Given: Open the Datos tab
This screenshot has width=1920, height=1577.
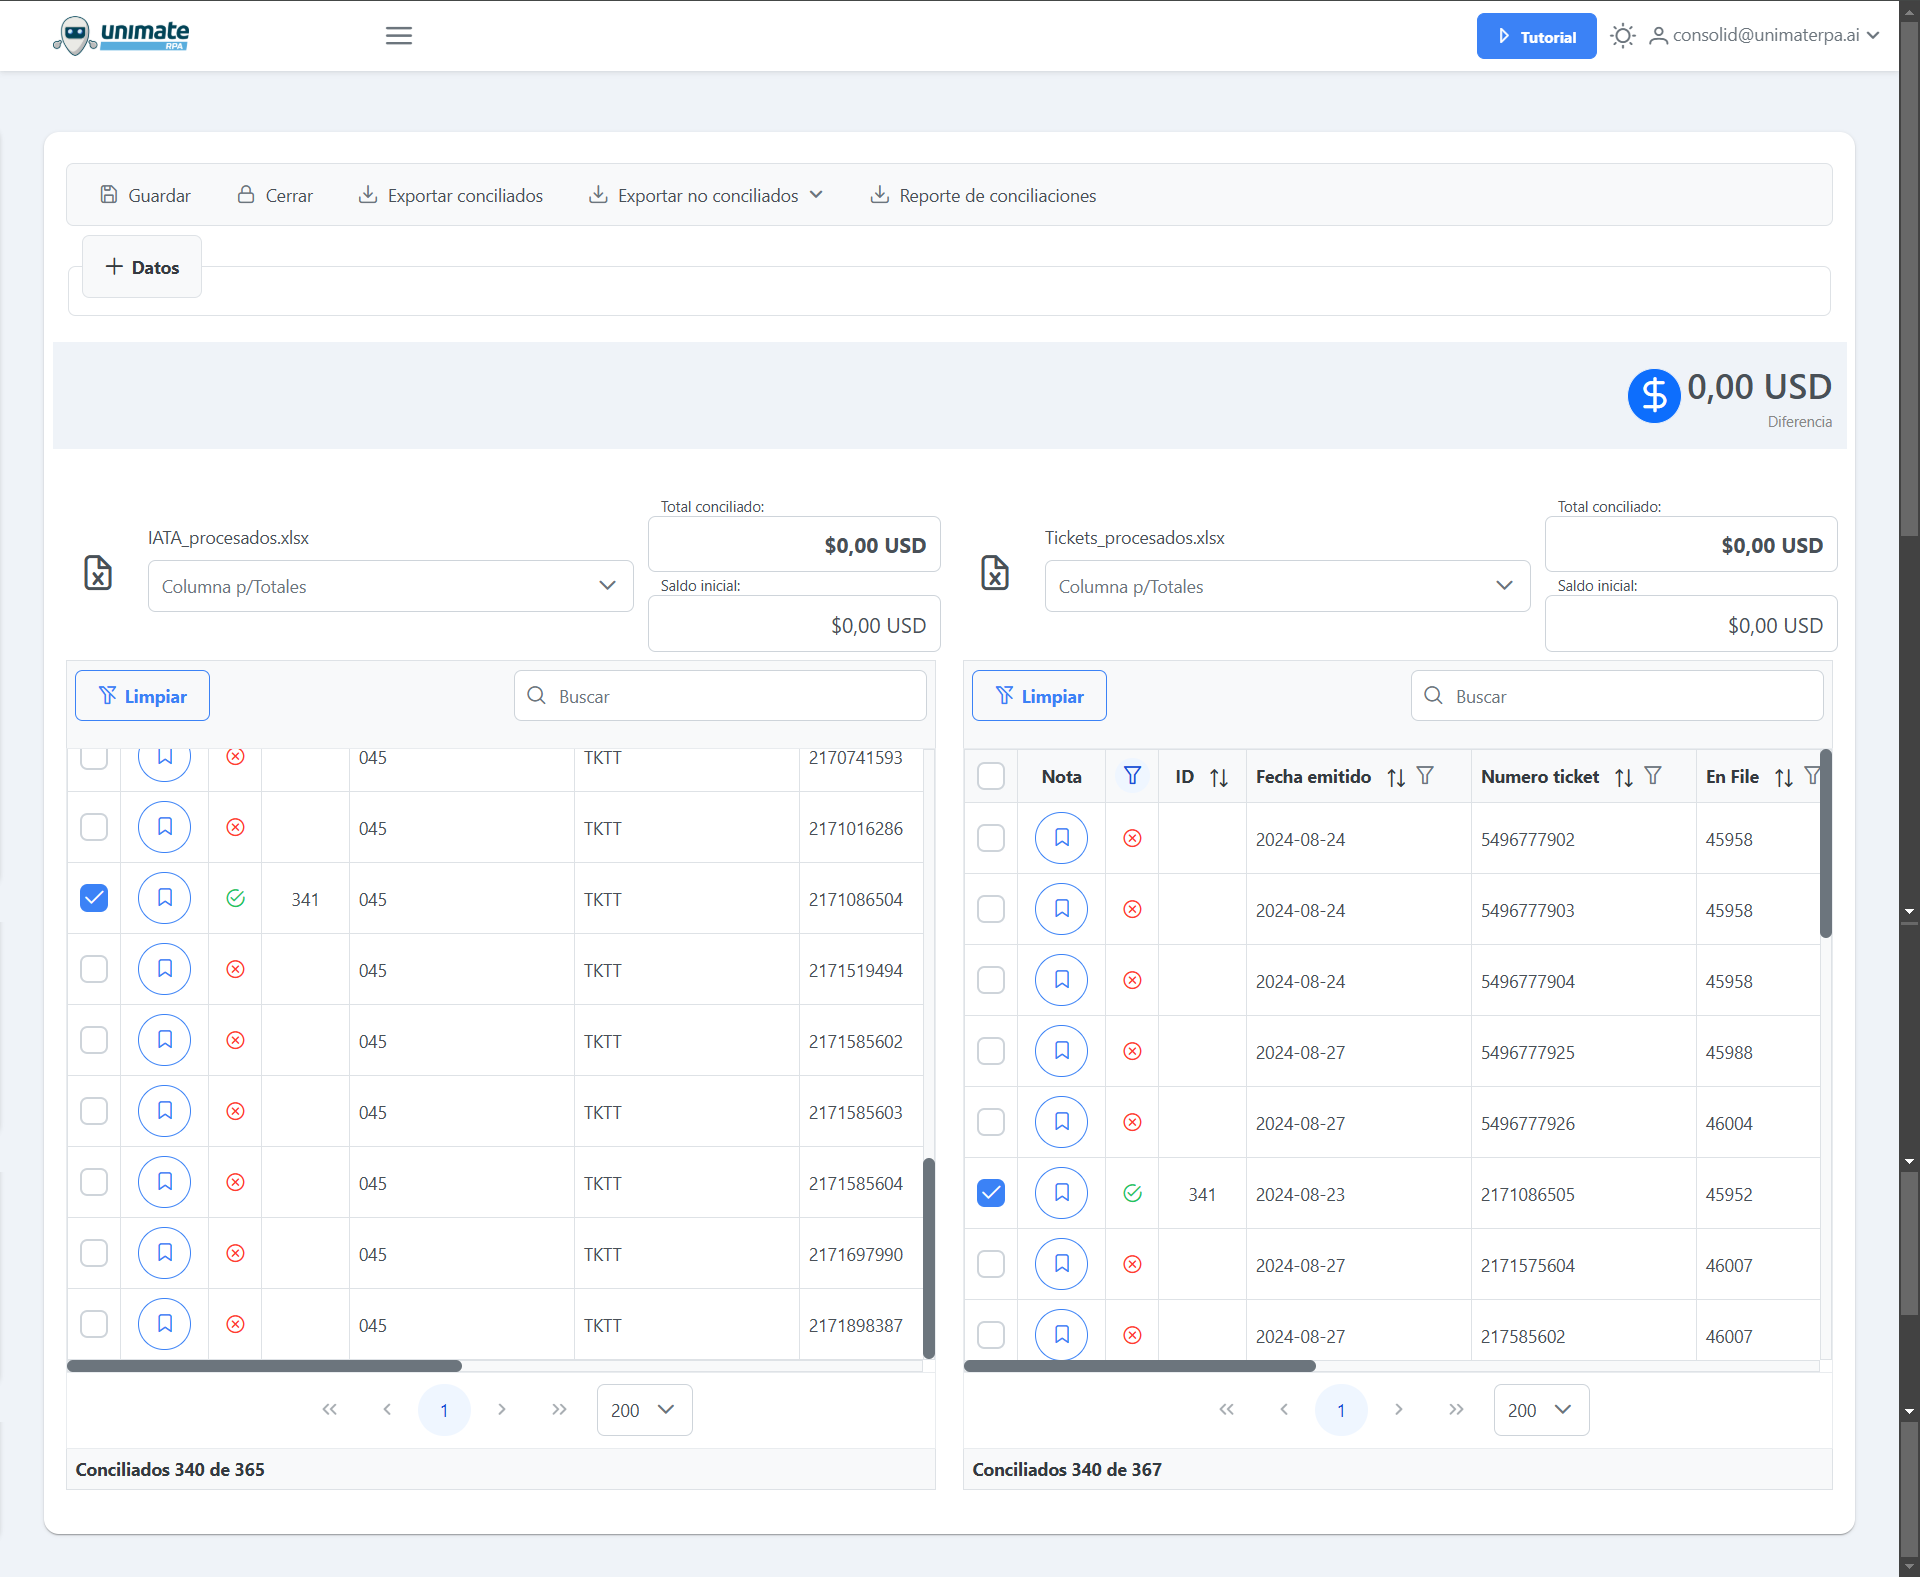Looking at the screenshot, I should click(142, 267).
